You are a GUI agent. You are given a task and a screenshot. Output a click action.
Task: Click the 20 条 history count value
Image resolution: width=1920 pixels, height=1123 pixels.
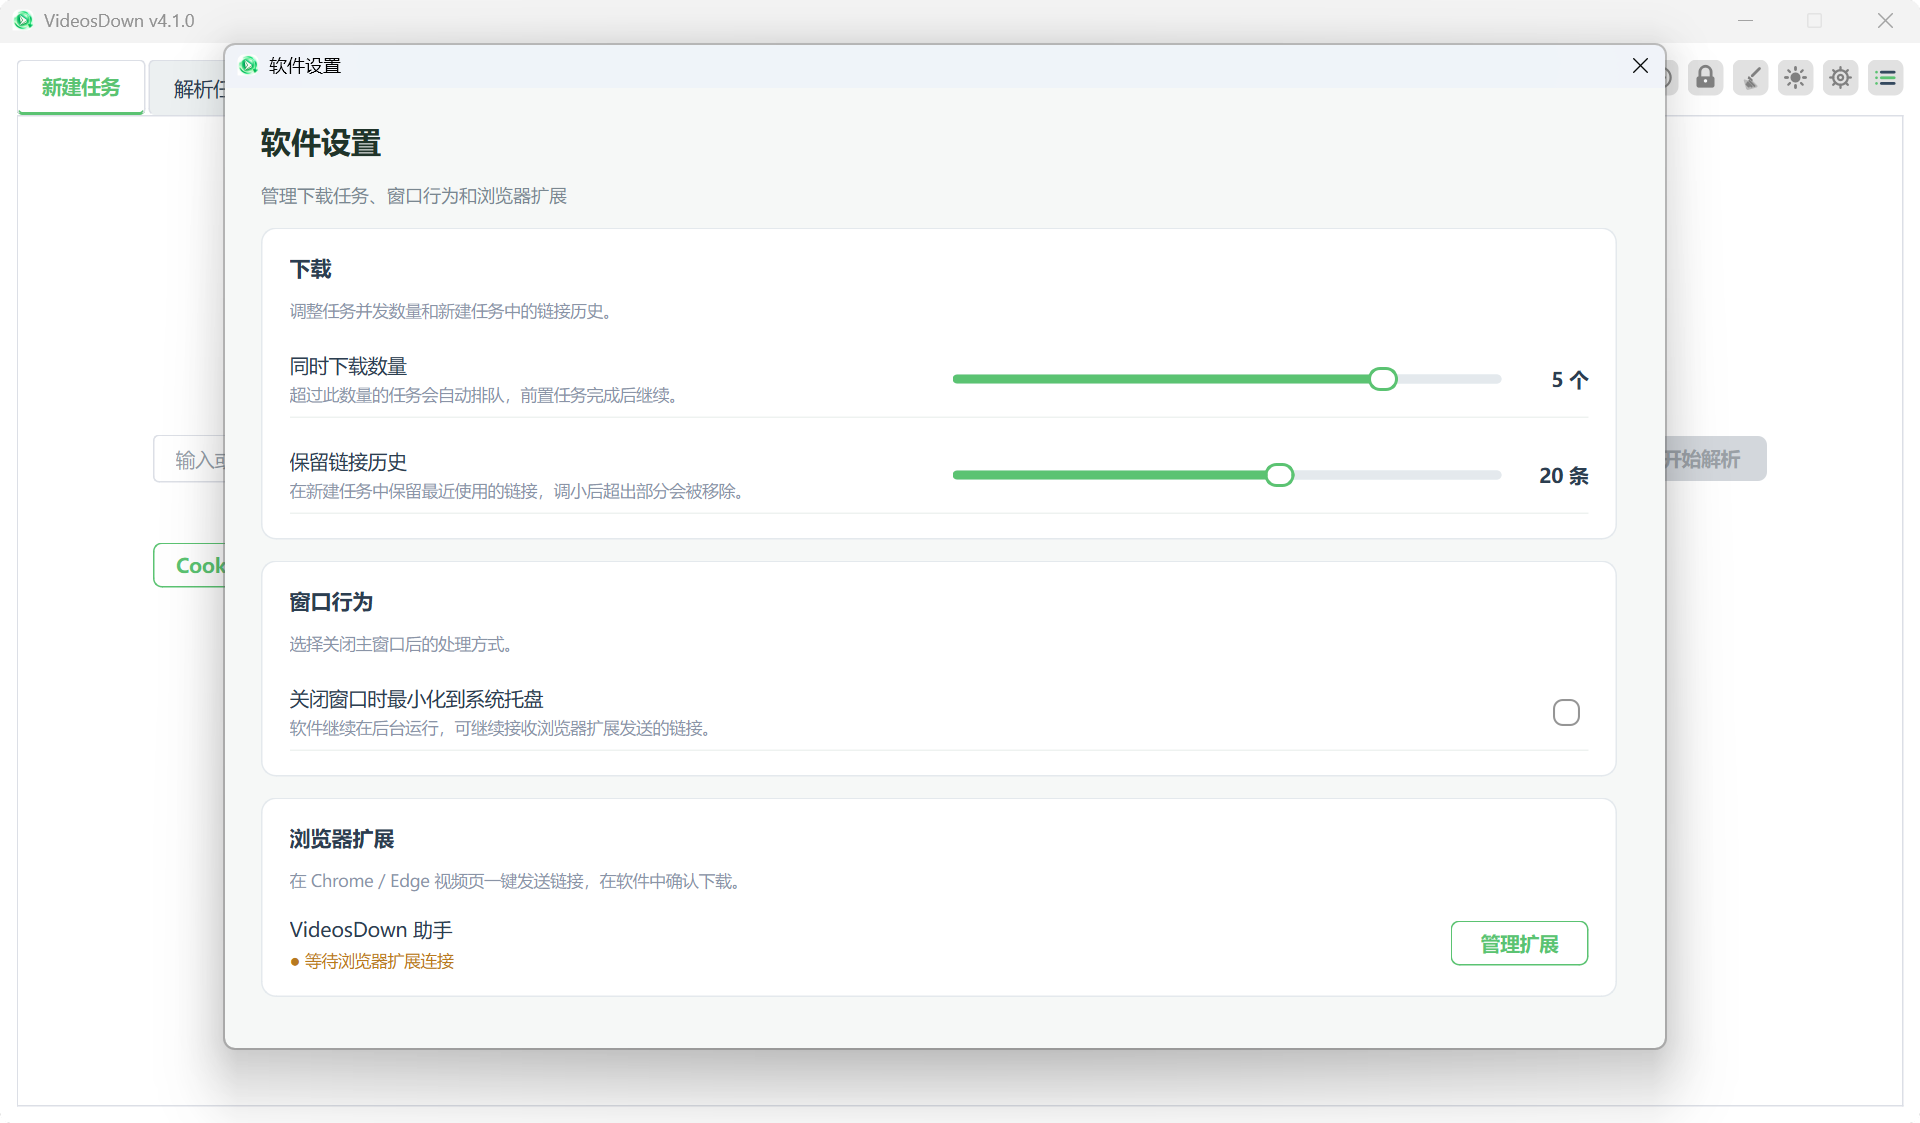point(1563,476)
